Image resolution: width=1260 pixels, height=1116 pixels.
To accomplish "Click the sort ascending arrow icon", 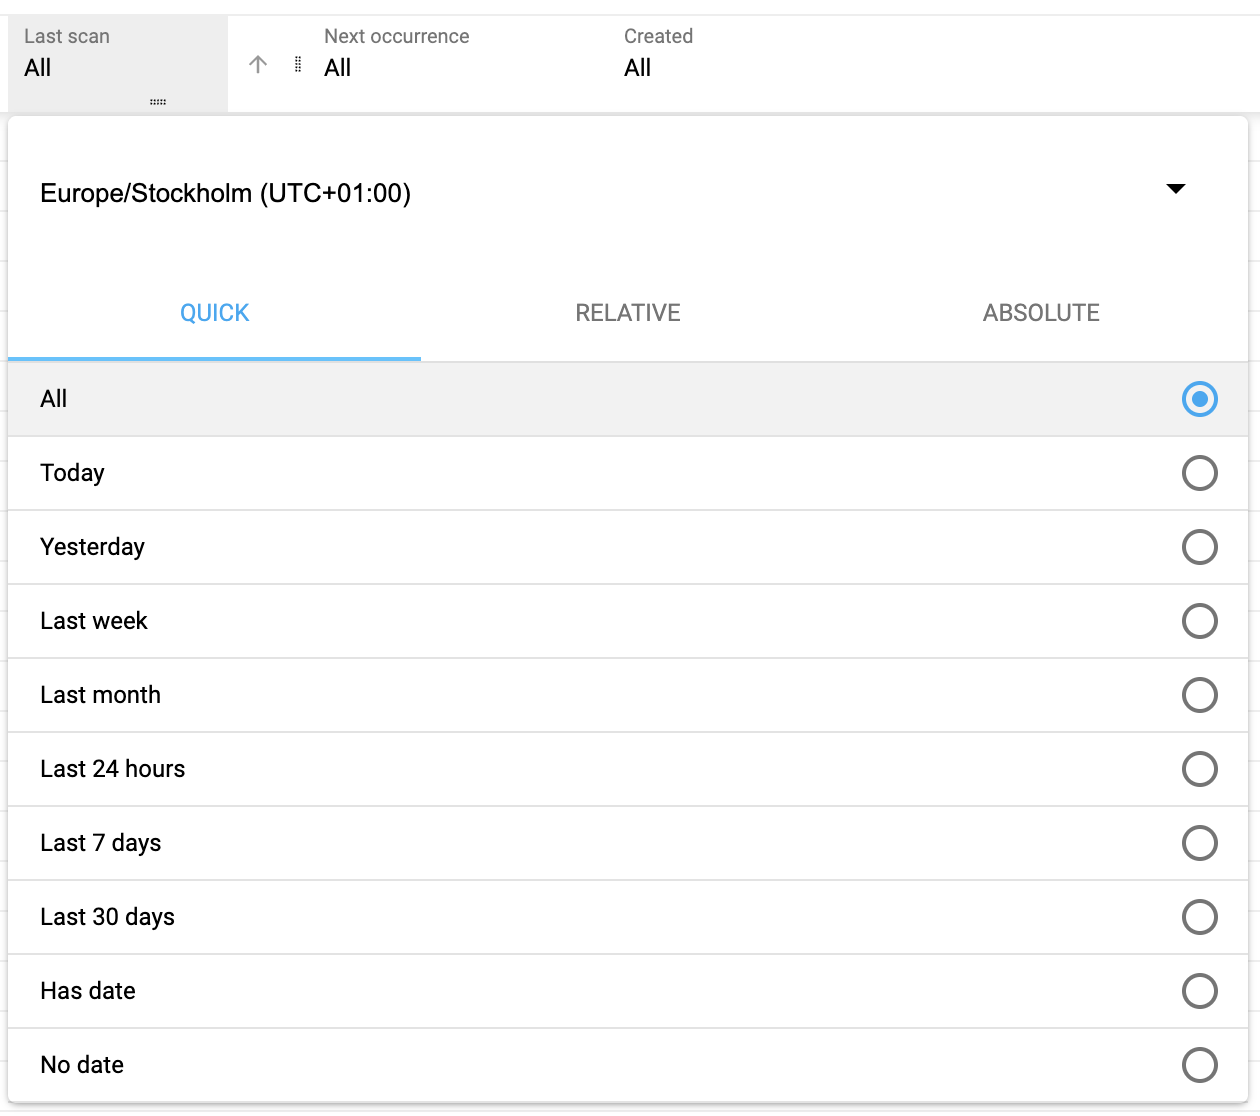I will 257,64.
